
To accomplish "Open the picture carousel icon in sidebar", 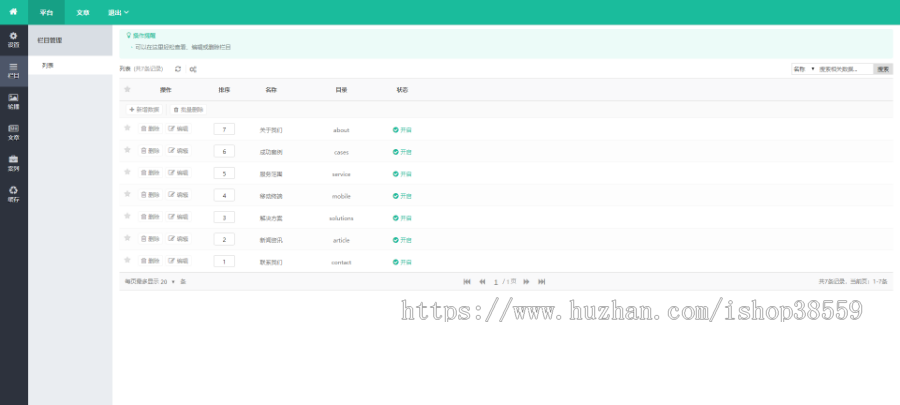I will coord(14,102).
